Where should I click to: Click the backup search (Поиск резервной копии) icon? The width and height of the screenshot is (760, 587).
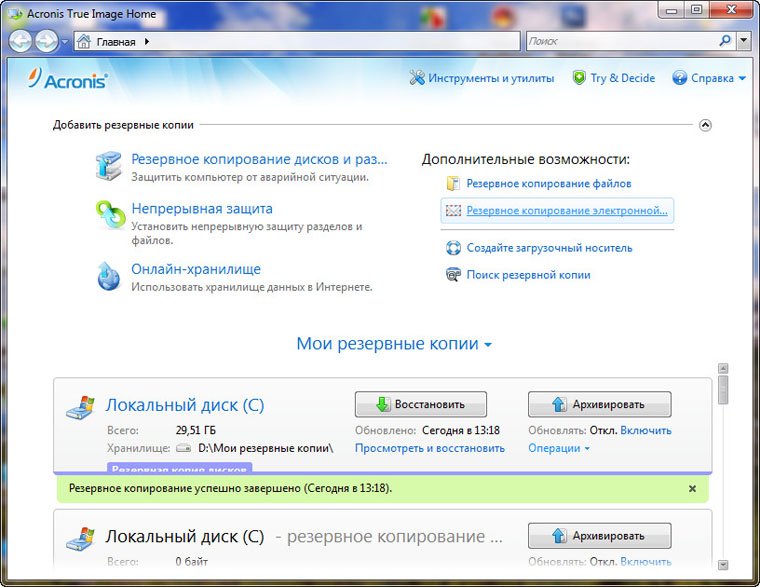point(453,274)
